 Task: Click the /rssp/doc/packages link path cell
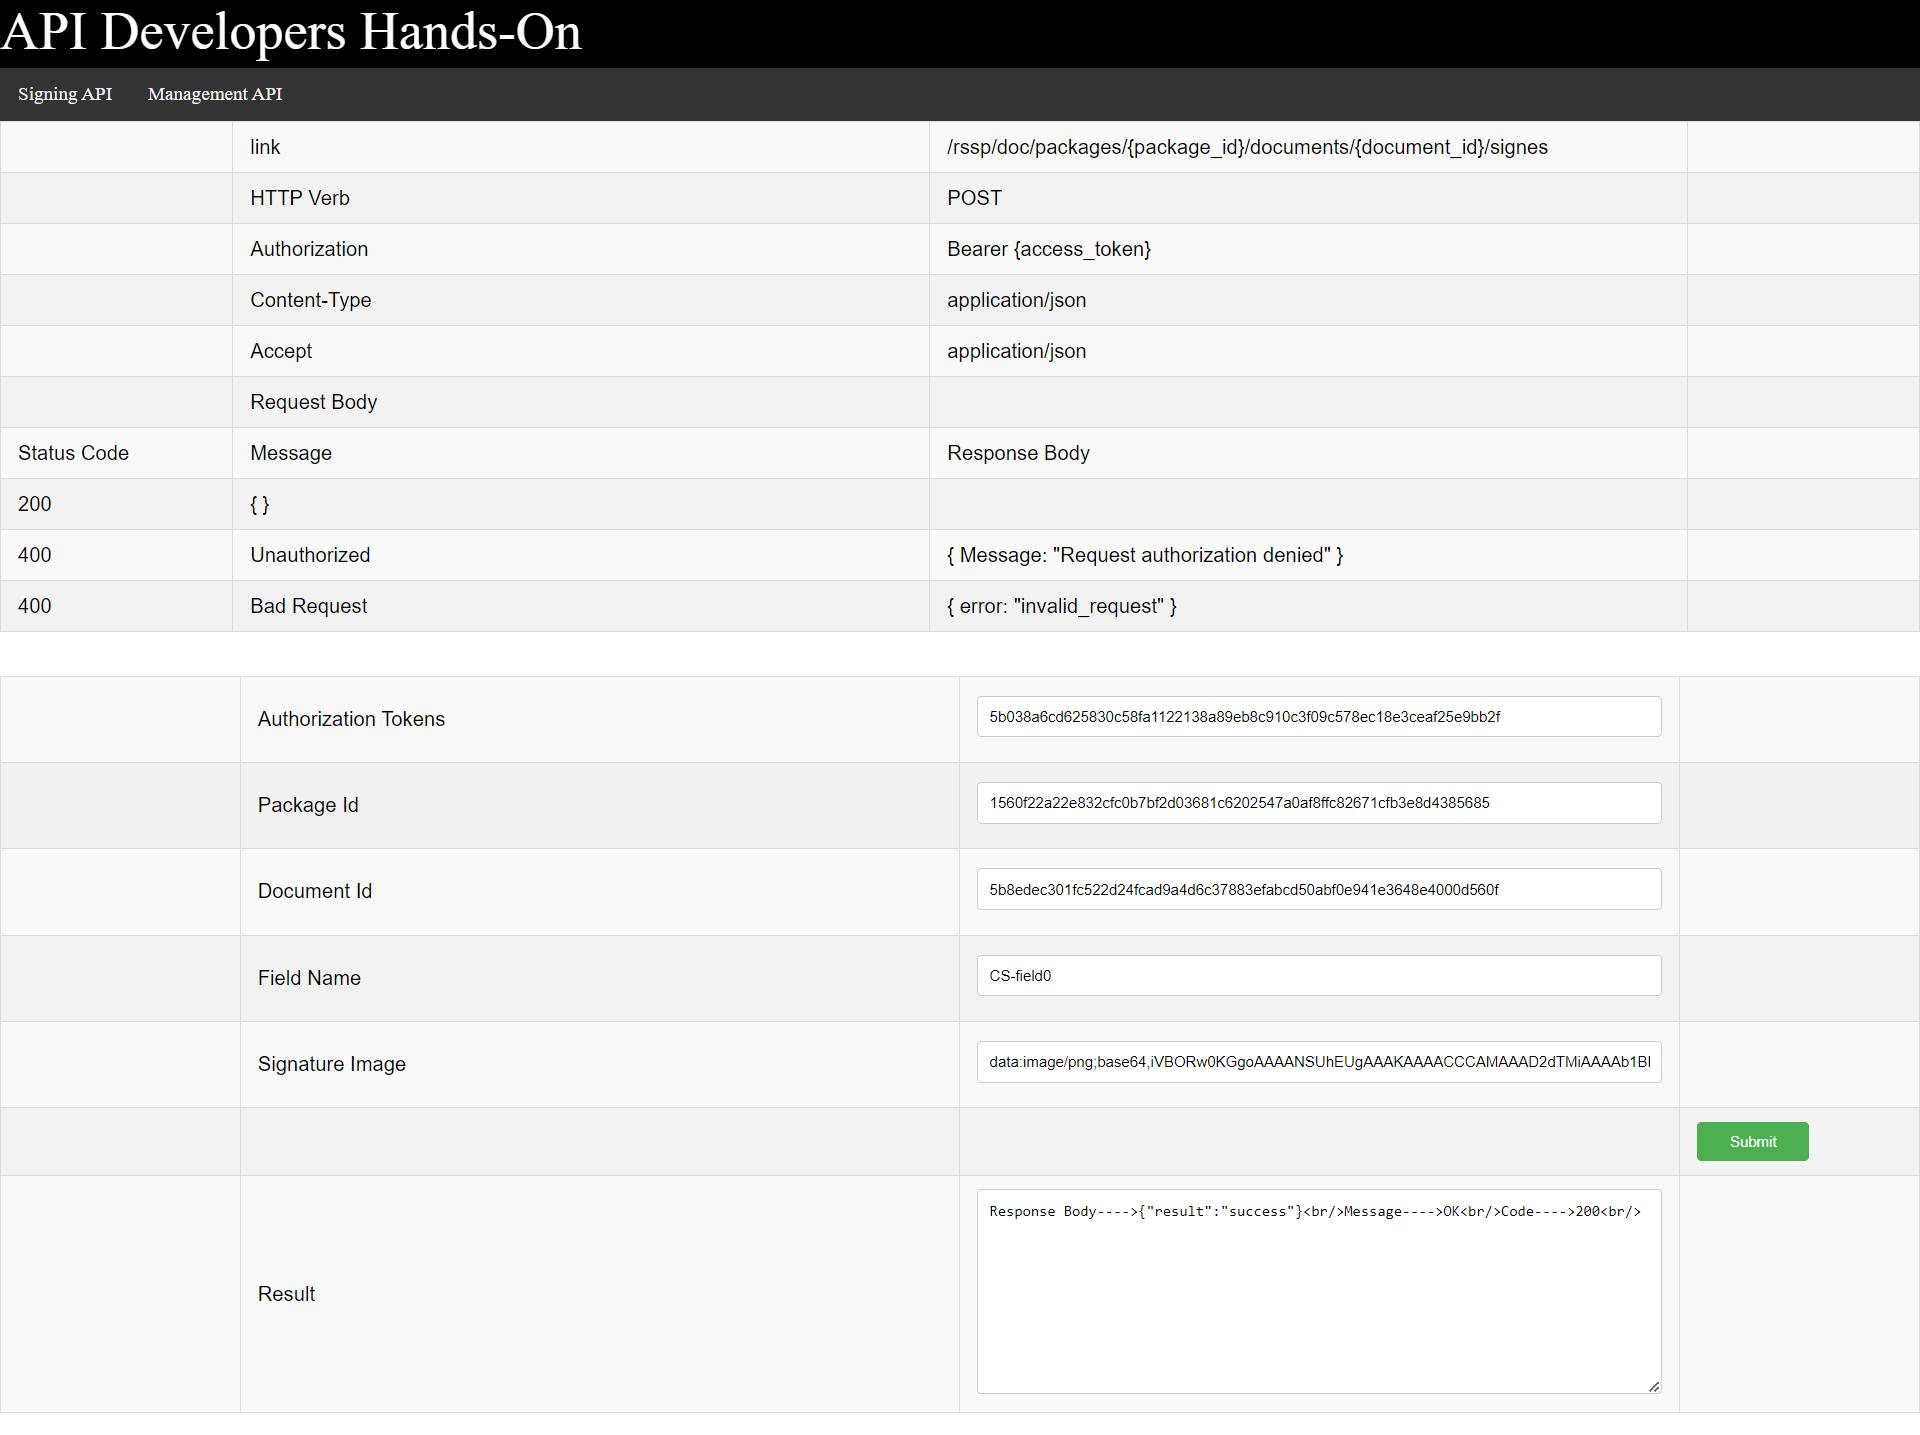1247,147
